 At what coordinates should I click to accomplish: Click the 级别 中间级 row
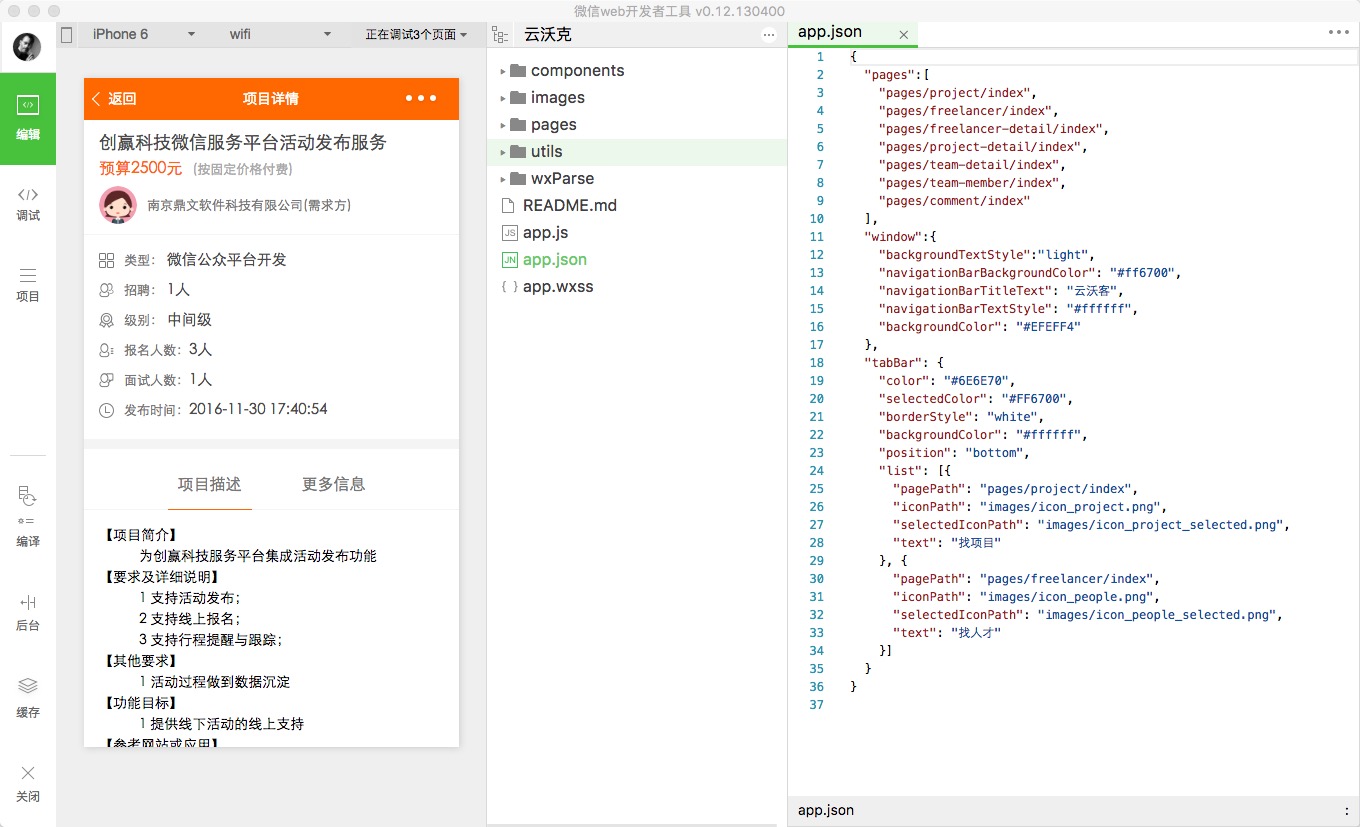(x=156, y=320)
